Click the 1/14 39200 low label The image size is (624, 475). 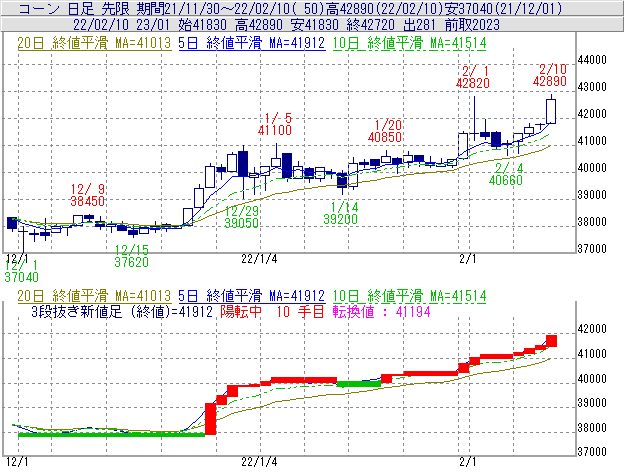pos(341,213)
